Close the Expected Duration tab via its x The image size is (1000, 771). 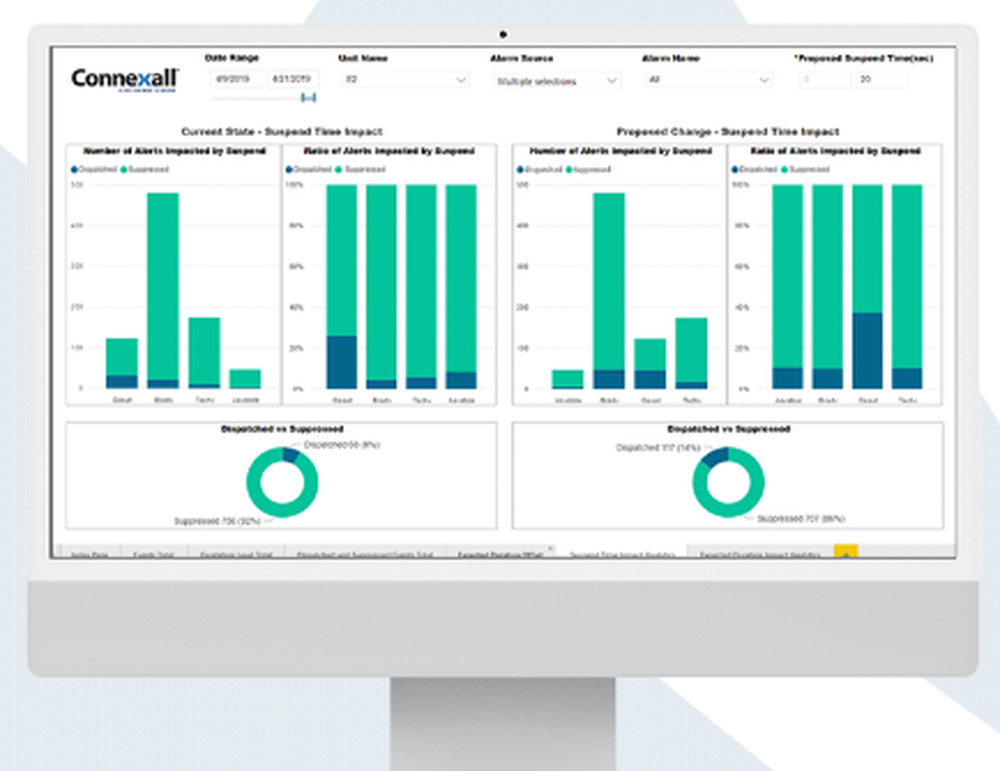(550, 548)
